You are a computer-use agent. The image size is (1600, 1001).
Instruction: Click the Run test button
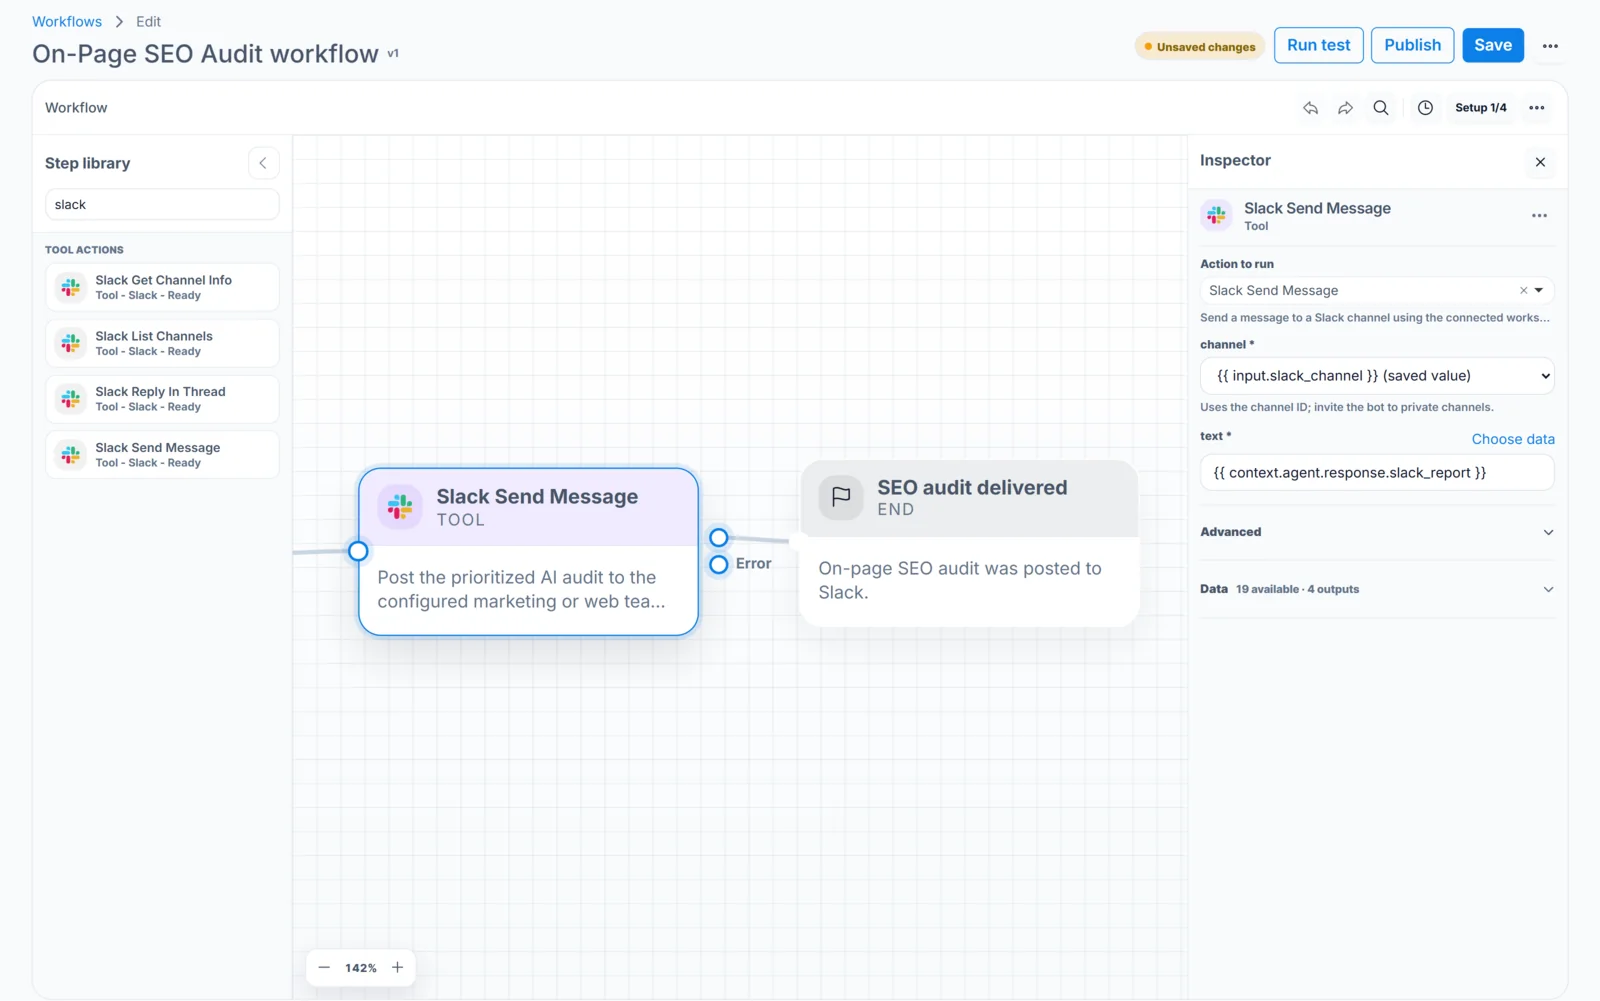(x=1318, y=45)
